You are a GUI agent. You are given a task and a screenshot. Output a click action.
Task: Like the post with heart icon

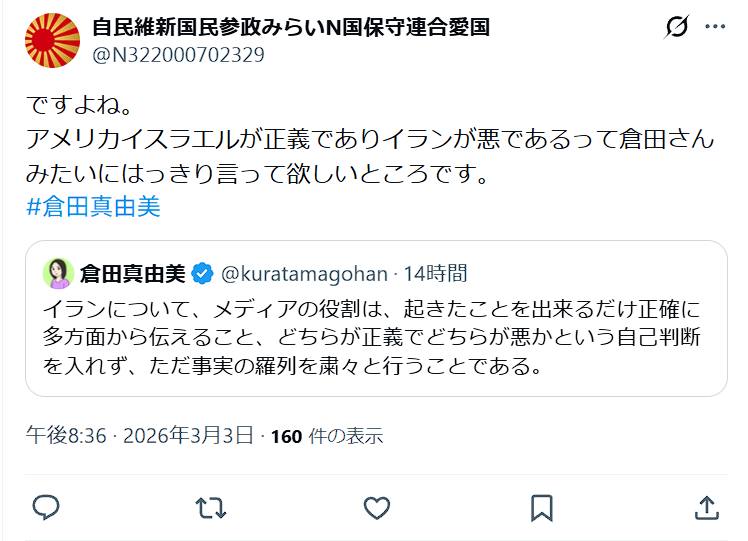(376, 507)
